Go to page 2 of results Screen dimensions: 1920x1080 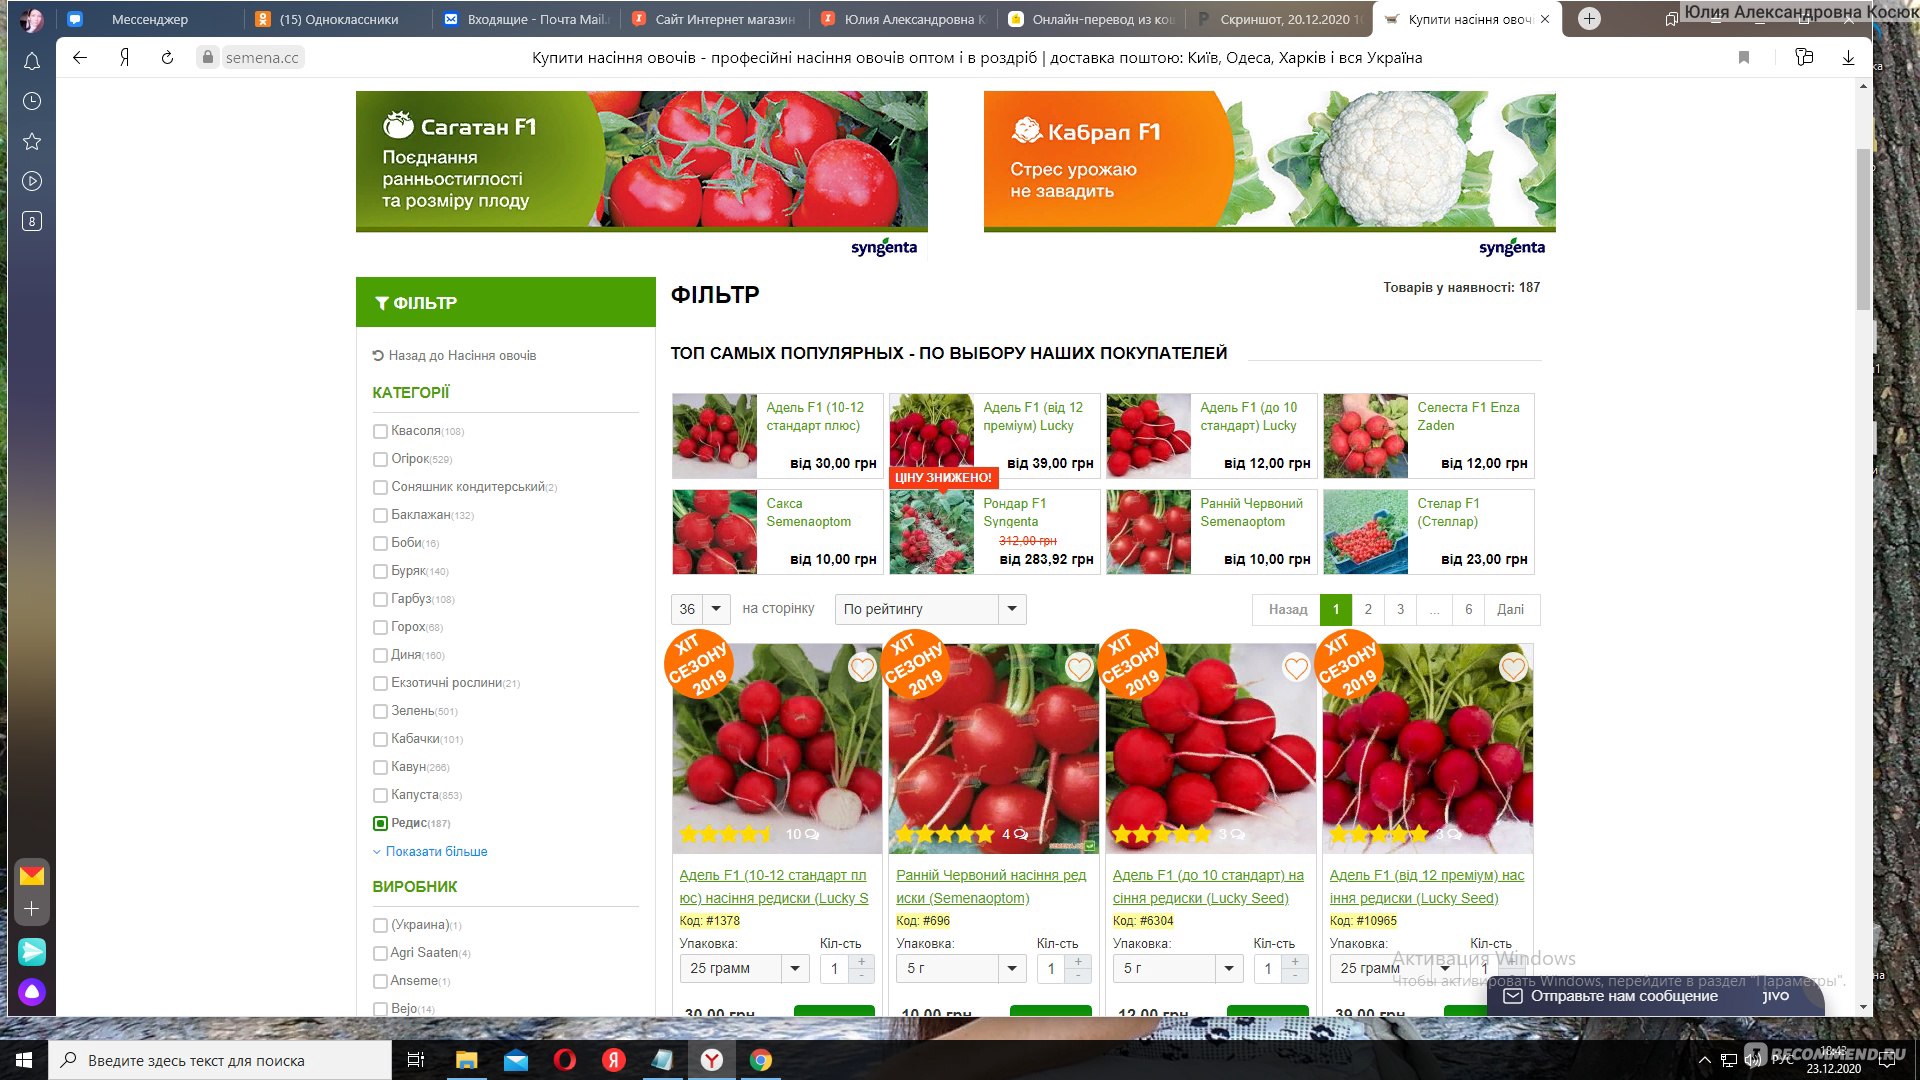click(x=1368, y=609)
